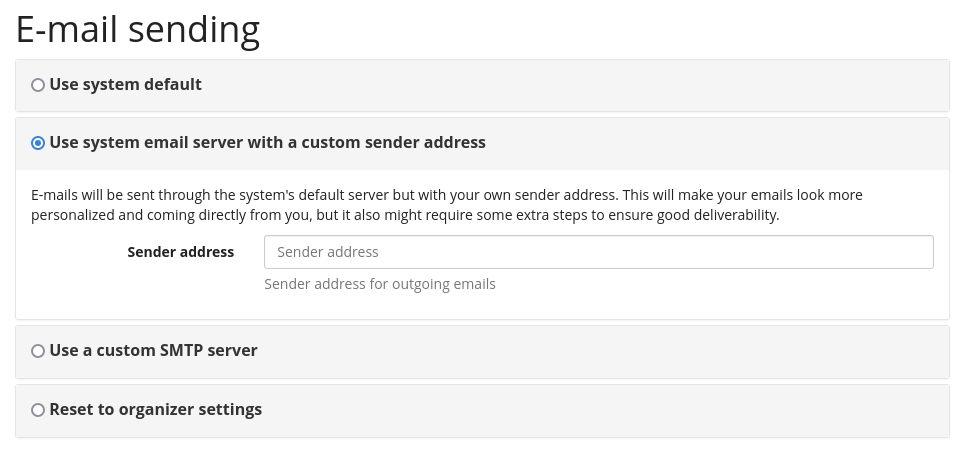Click the "E-mail sending" page heading
Viewport: 965px width, 450px height.
point(138,30)
